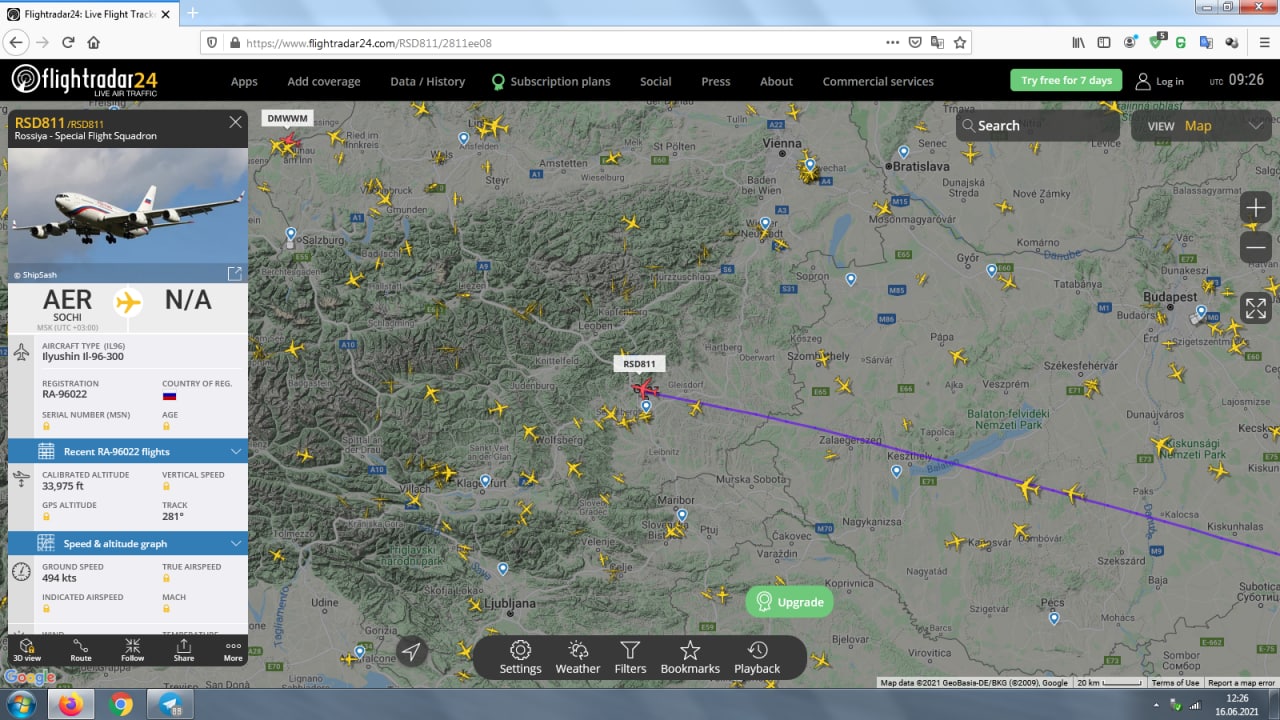Open Bookmarks
The height and width of the screenshot is (720, 1280).
click(x=690, y=658)
